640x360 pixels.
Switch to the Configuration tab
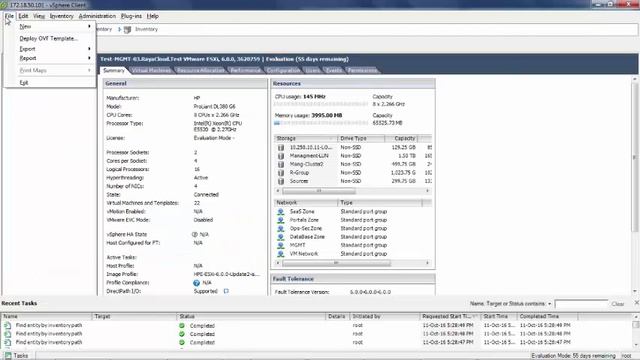(283, 70)
